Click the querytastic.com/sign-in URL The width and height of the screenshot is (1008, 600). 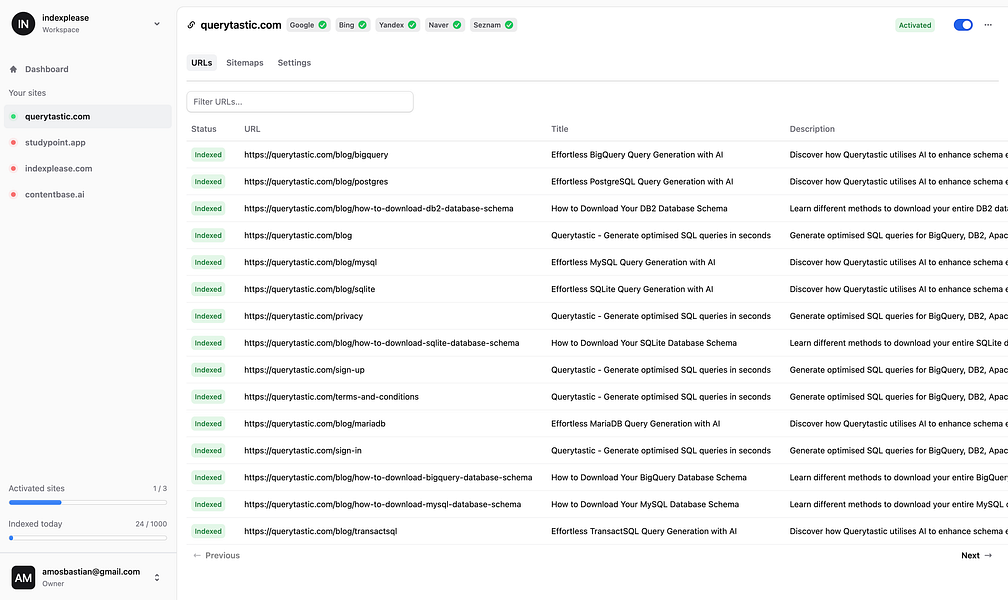pos(303,451)
